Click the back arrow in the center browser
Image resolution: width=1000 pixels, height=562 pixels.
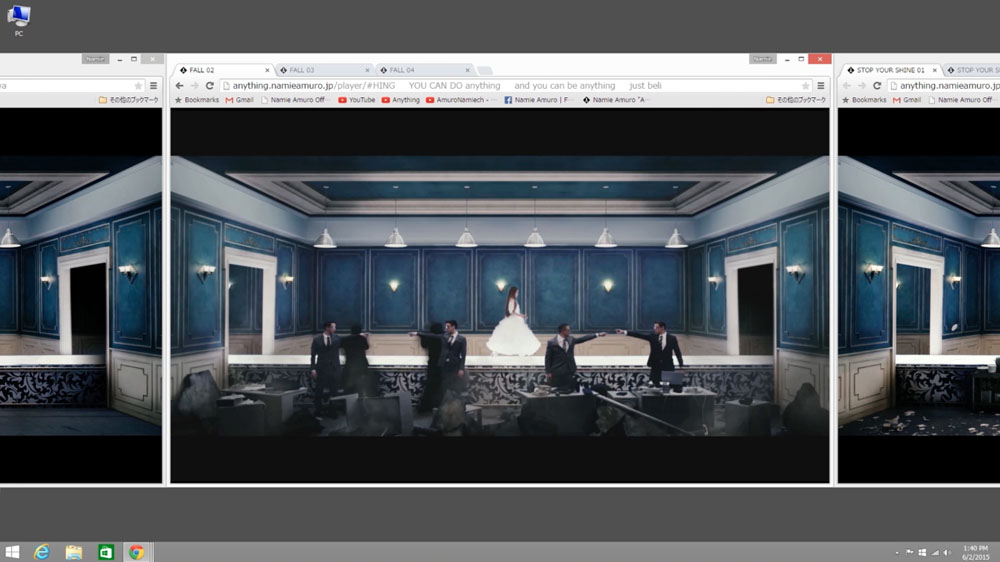[x=179, y=86]
